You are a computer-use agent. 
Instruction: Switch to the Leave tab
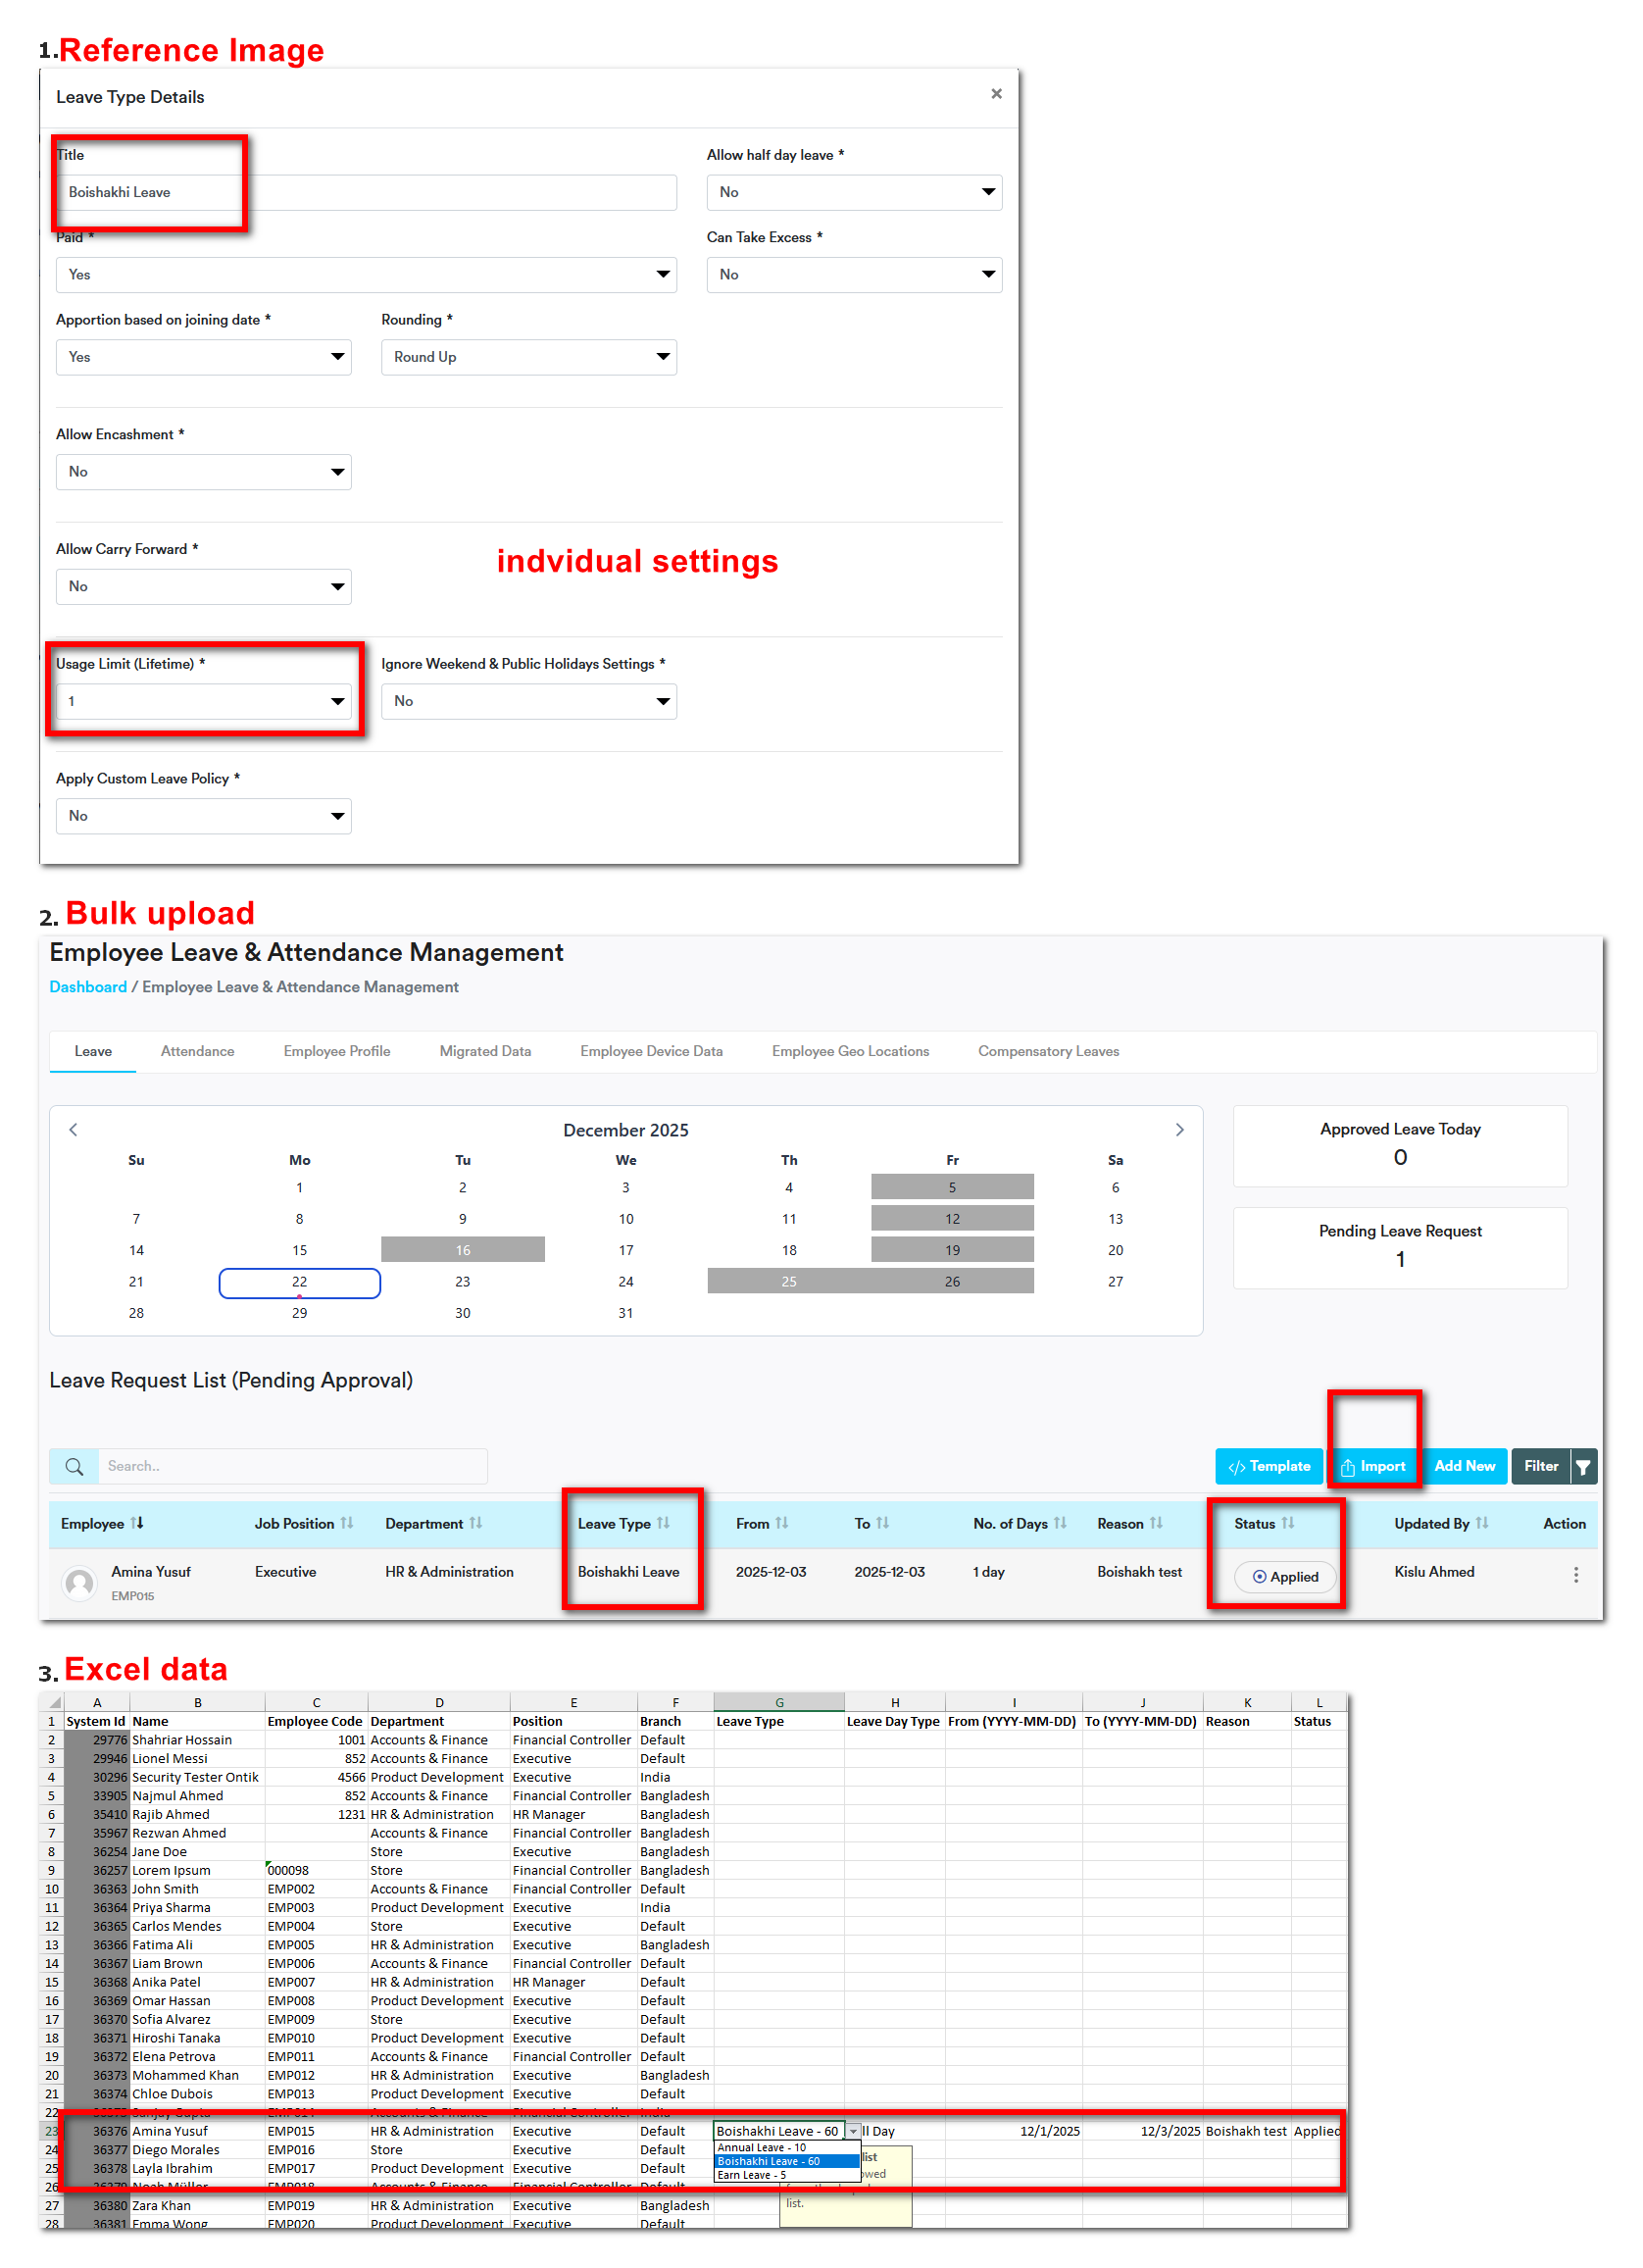[x=93, y=1051]
